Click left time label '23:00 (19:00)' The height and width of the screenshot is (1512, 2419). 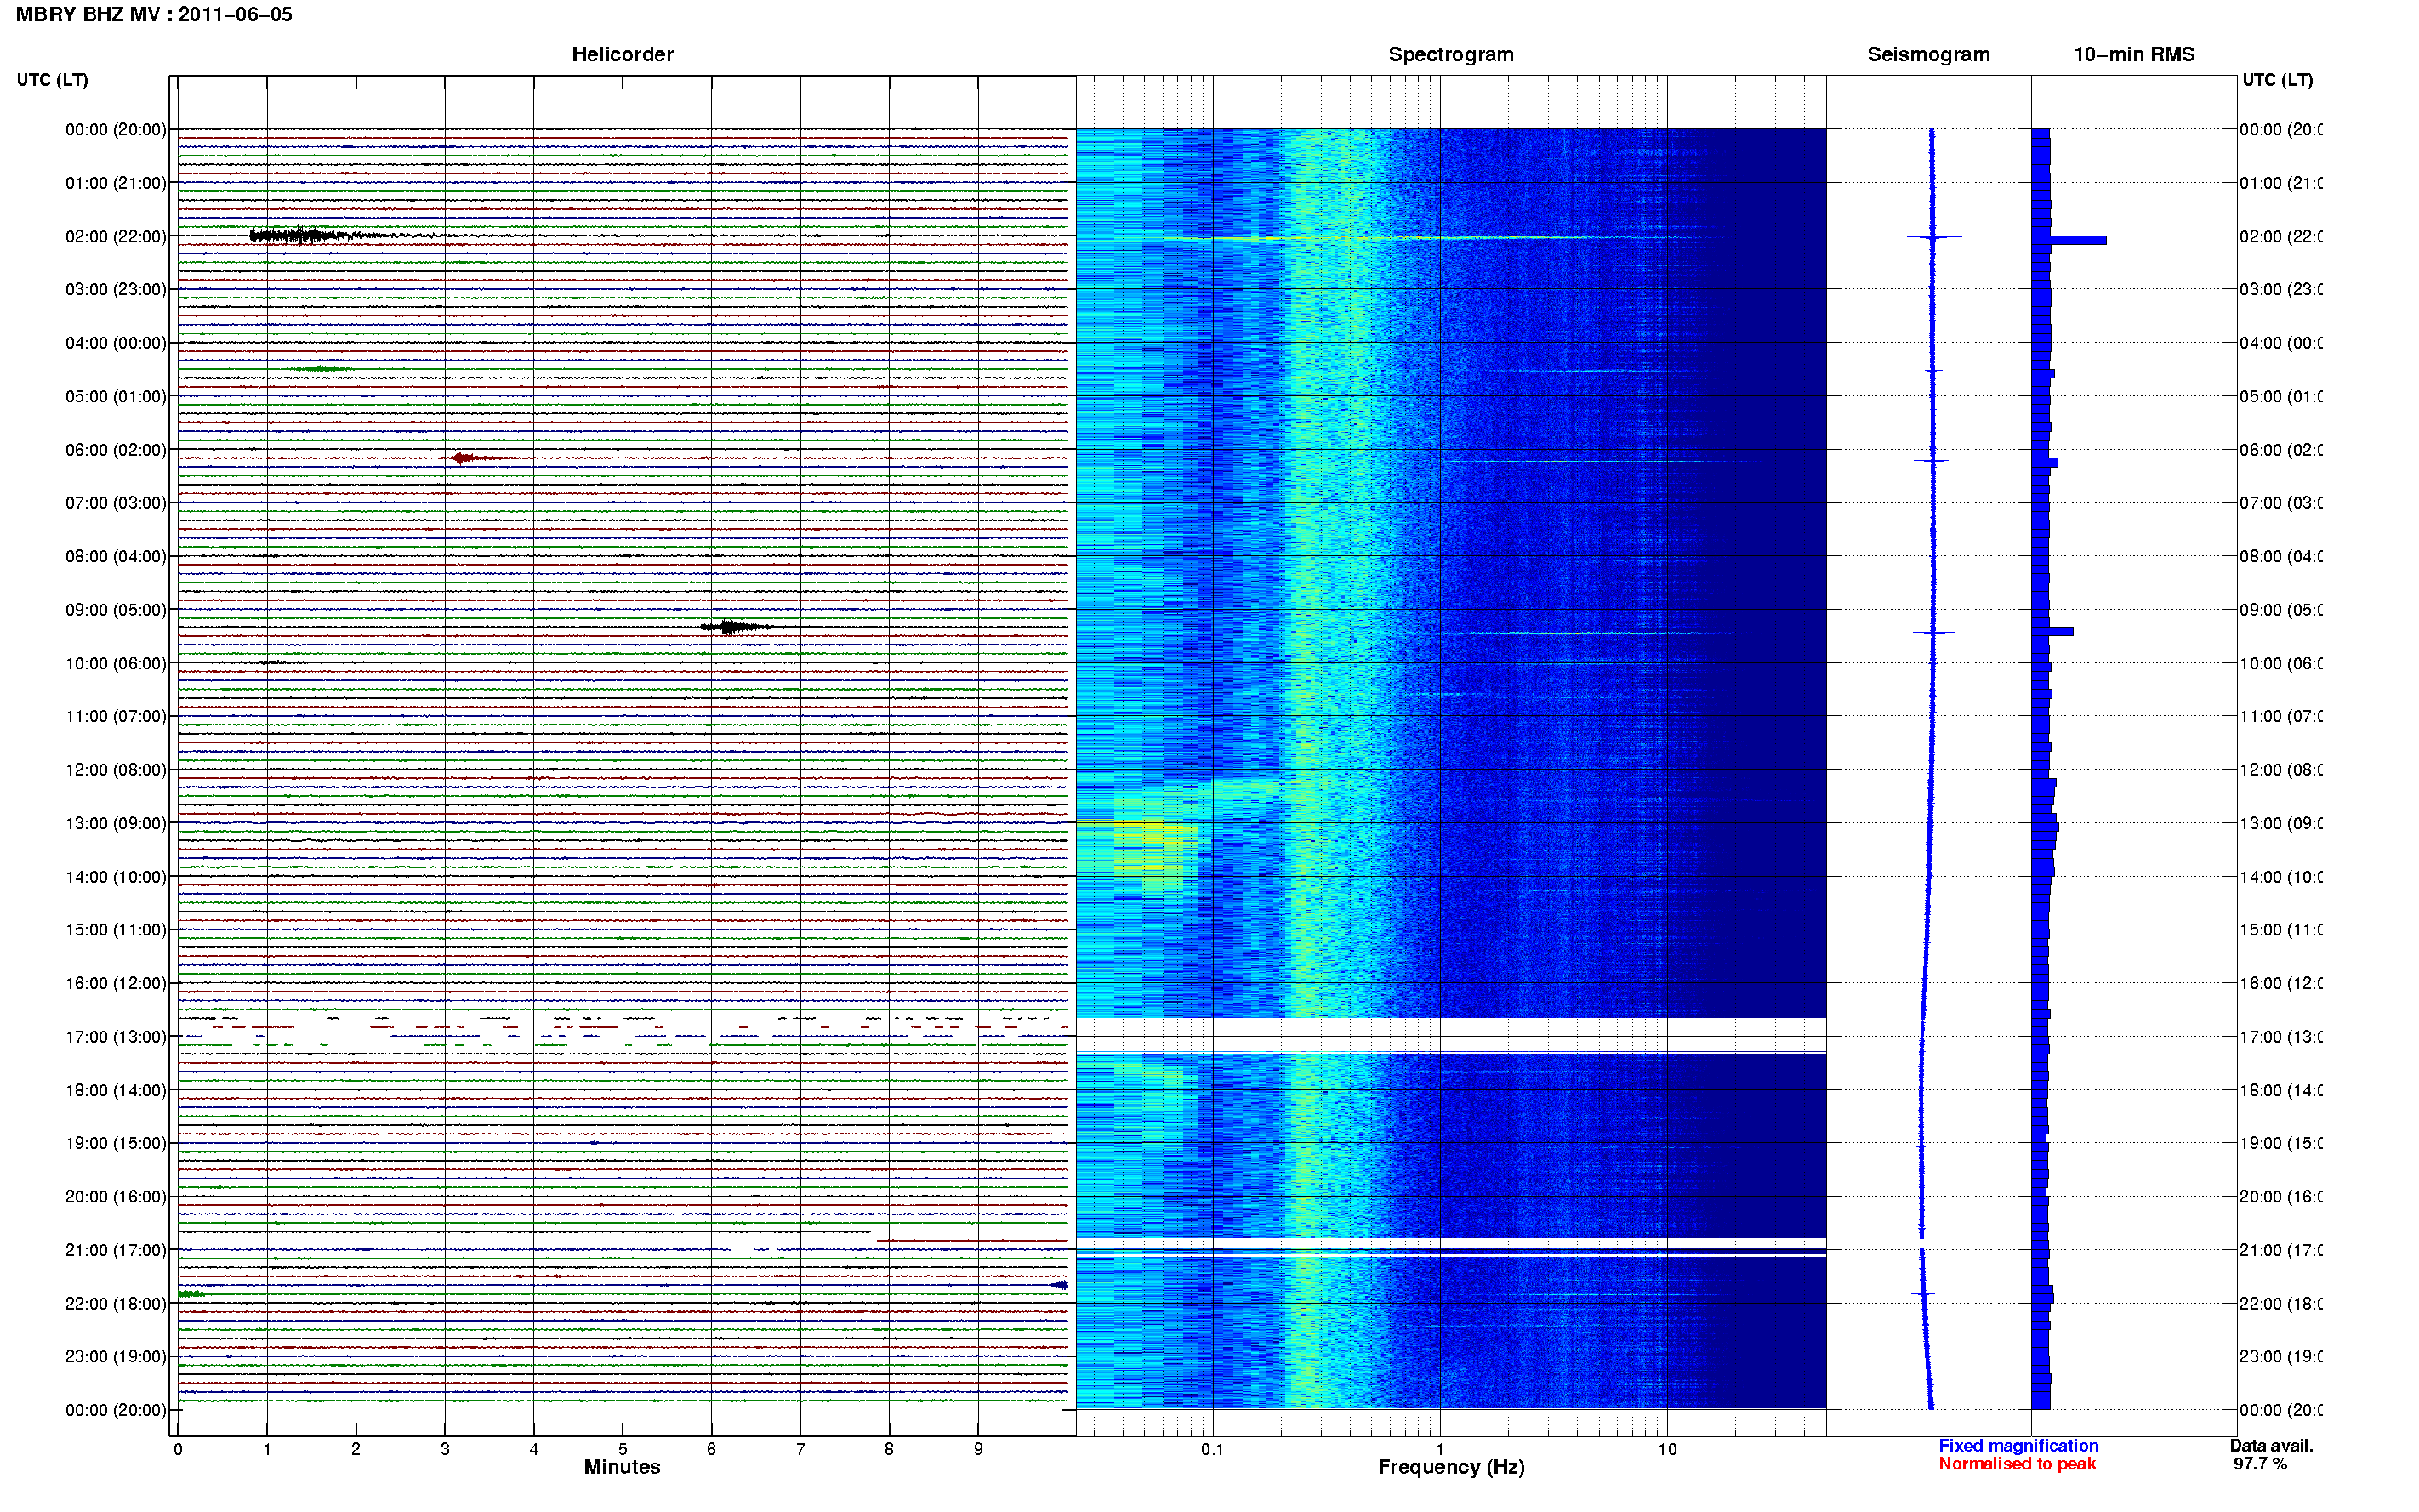[x=116, y=1357]
